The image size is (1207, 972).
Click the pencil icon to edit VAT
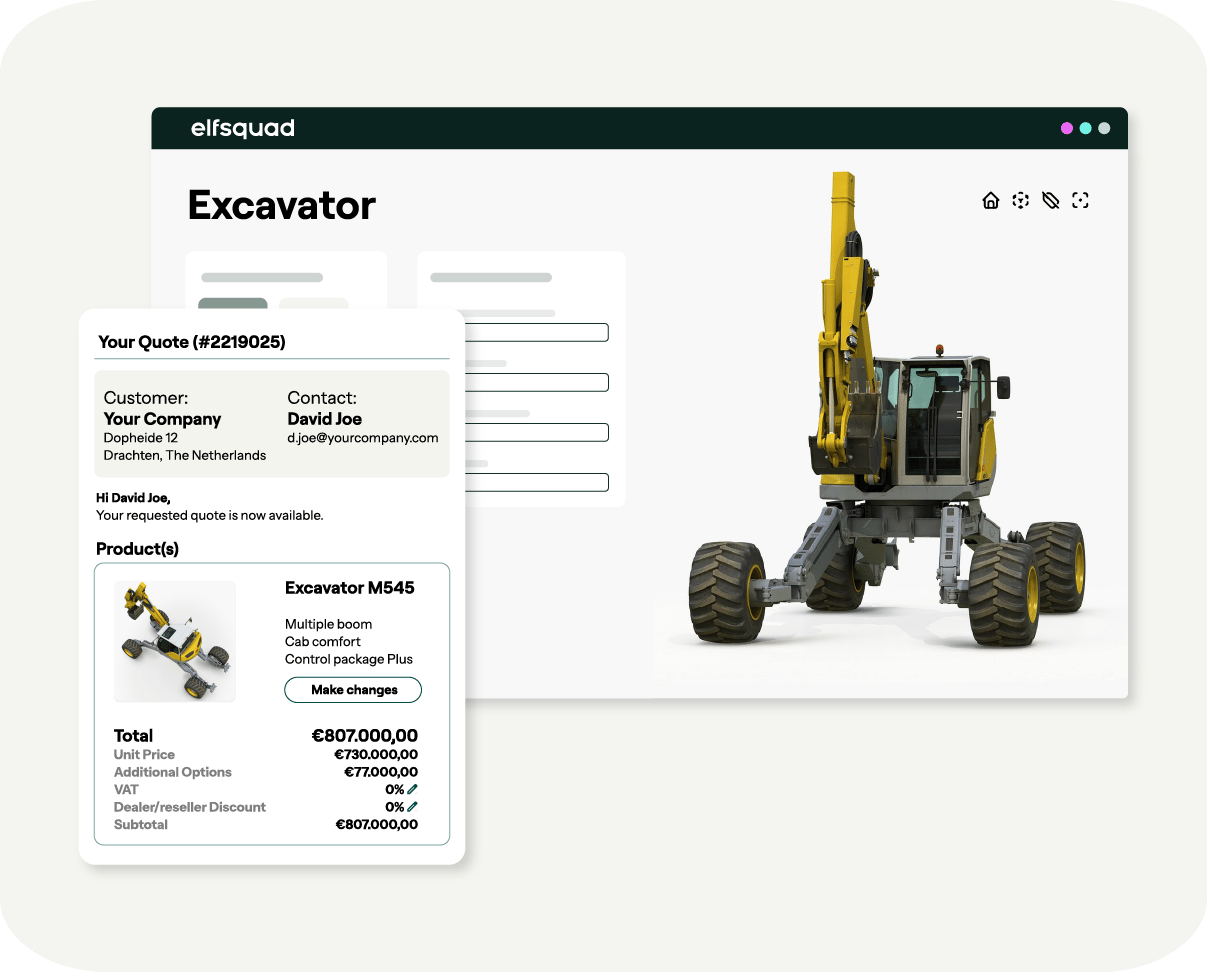(x=413, y=789)
